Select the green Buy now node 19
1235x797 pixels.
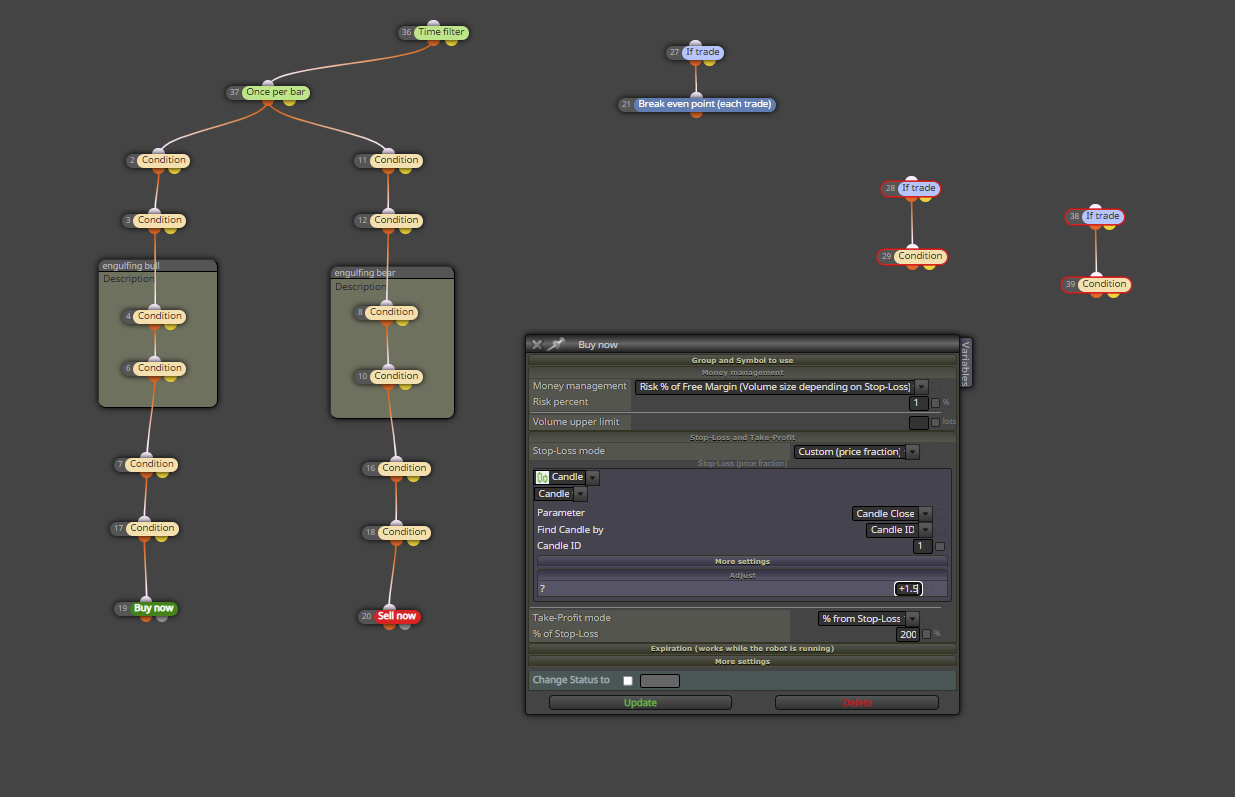coord(154,608)
